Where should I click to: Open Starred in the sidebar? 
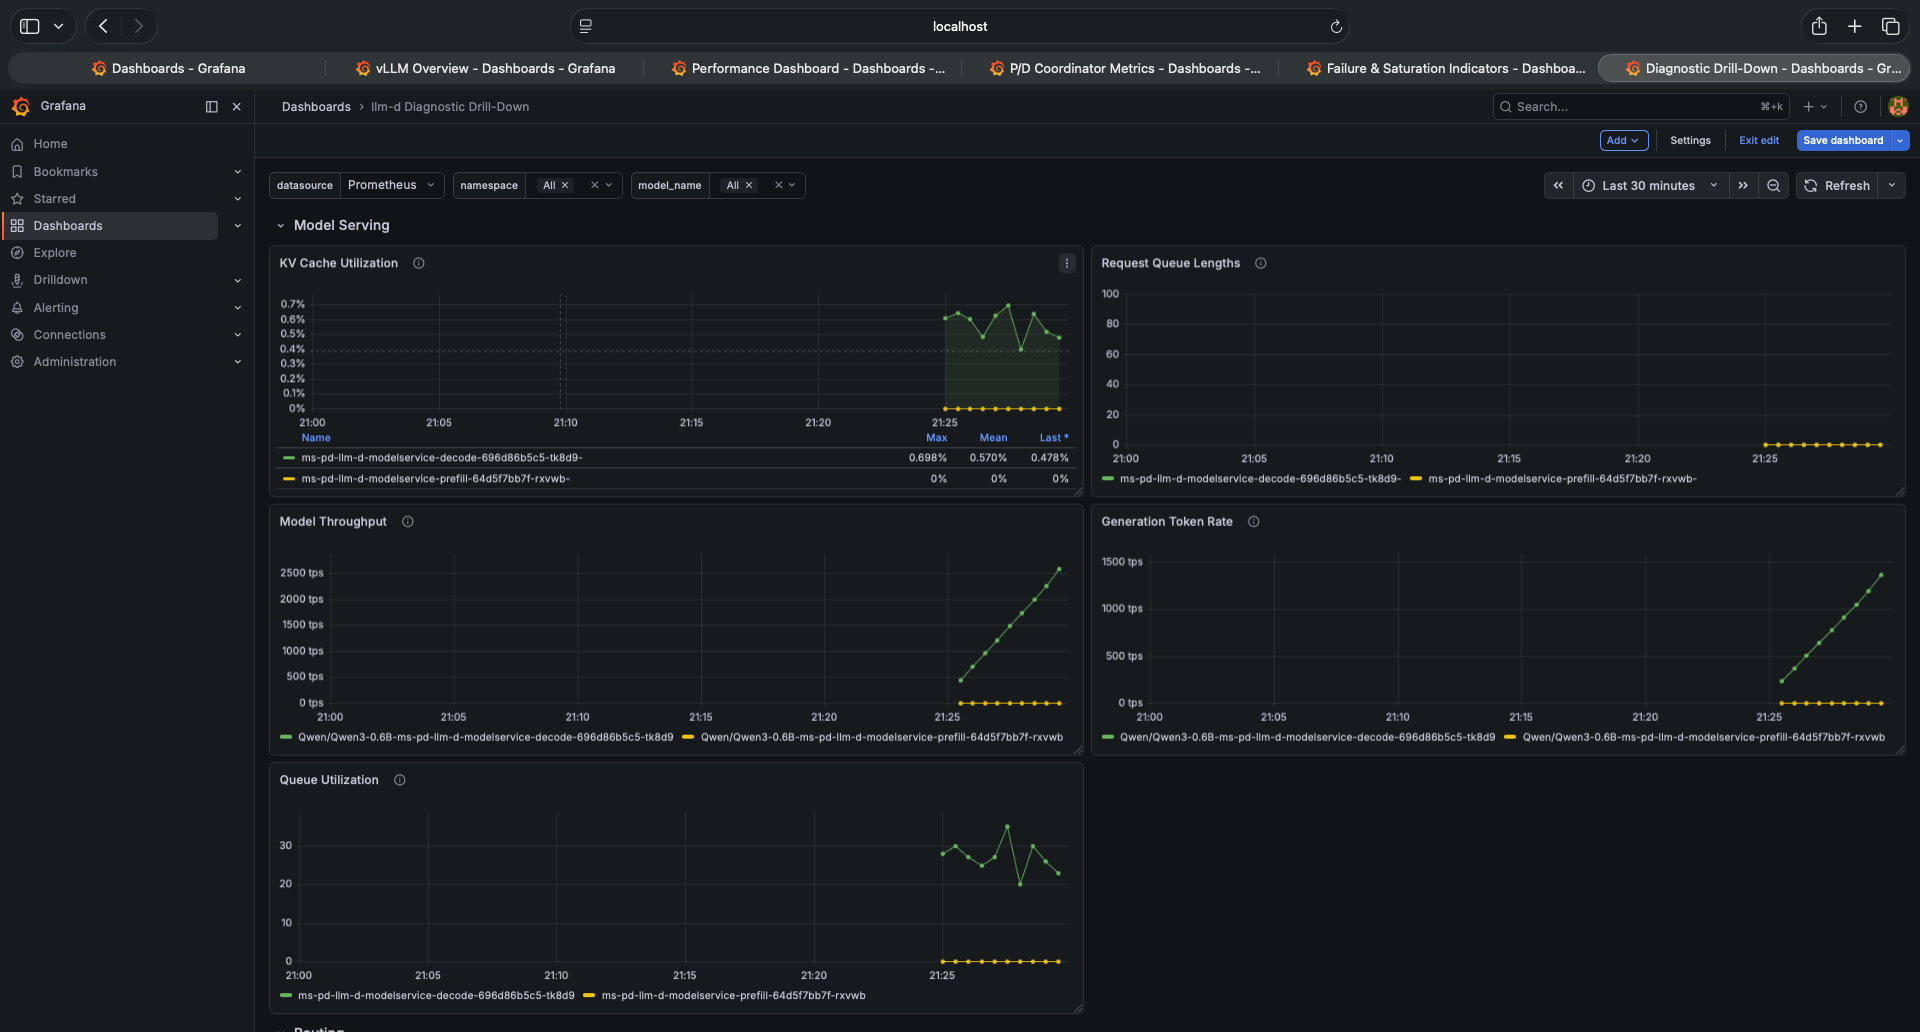54,199
